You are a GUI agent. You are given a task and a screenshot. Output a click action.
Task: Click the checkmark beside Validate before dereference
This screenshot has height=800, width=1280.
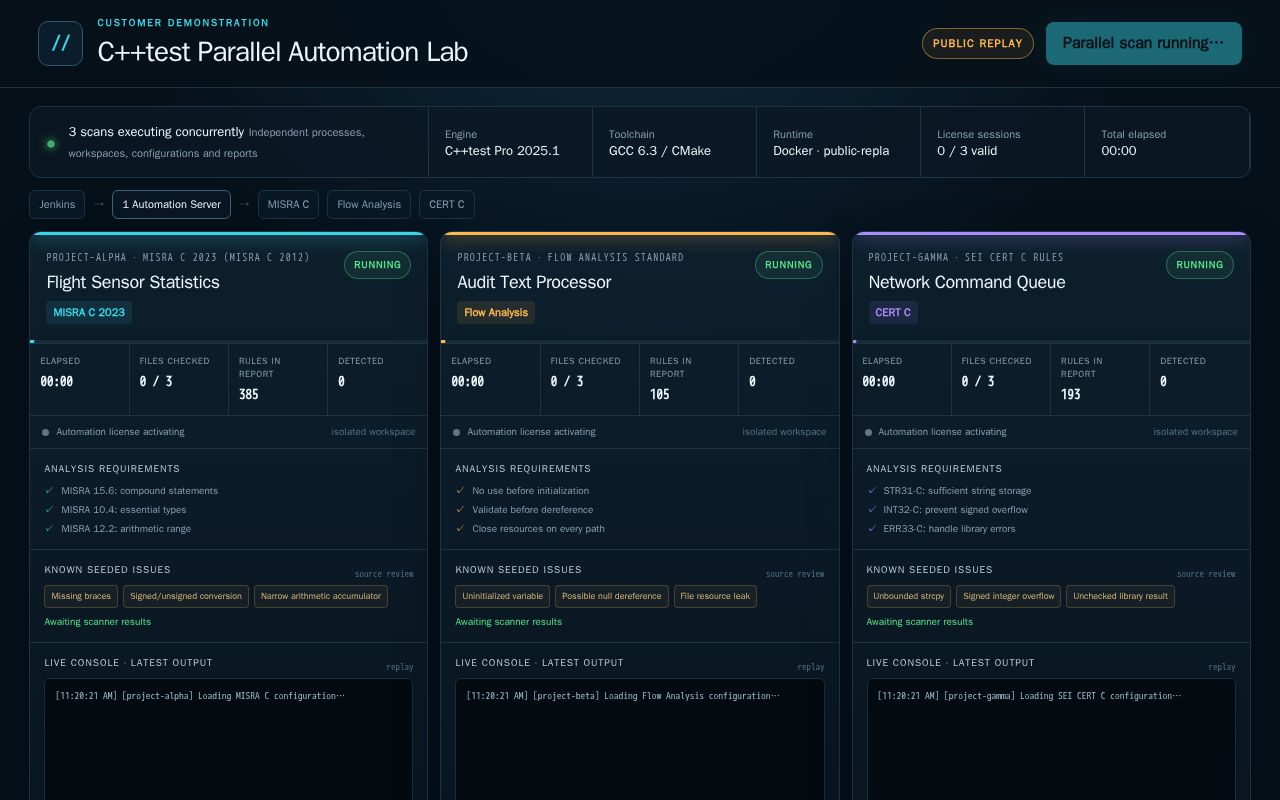pos(460,509)
